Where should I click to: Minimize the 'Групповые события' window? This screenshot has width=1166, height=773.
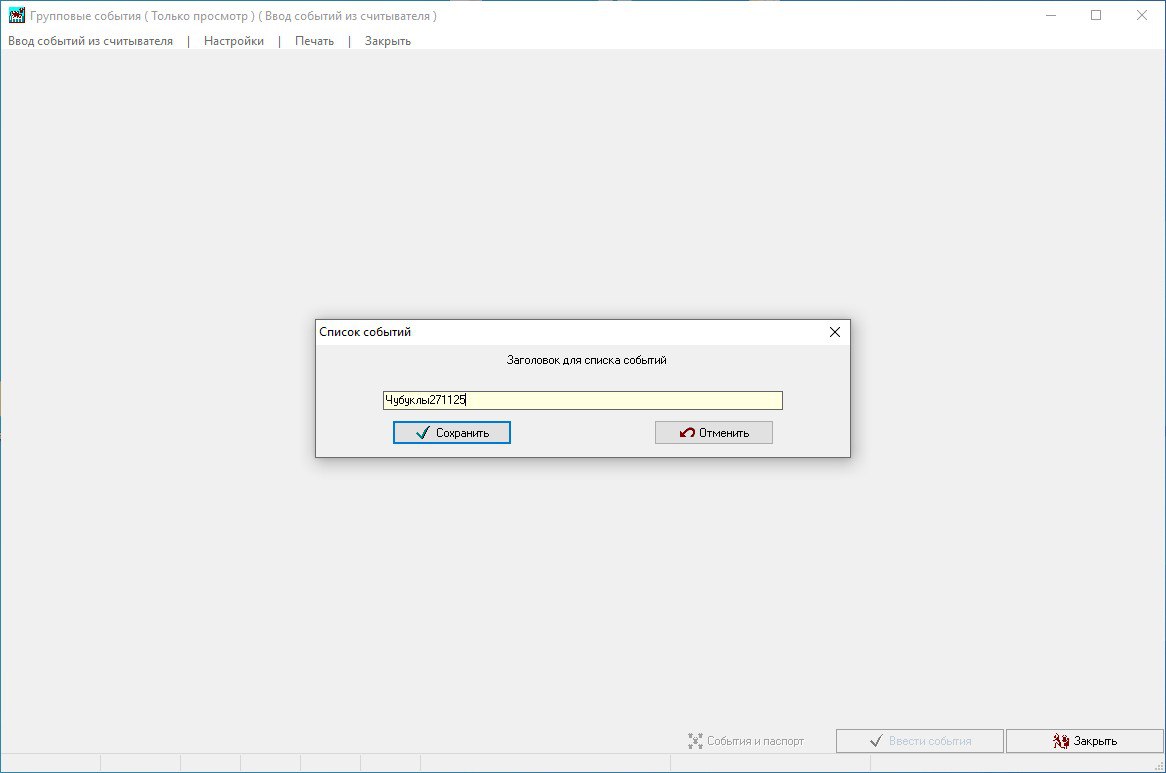(x=1050, y=15)
